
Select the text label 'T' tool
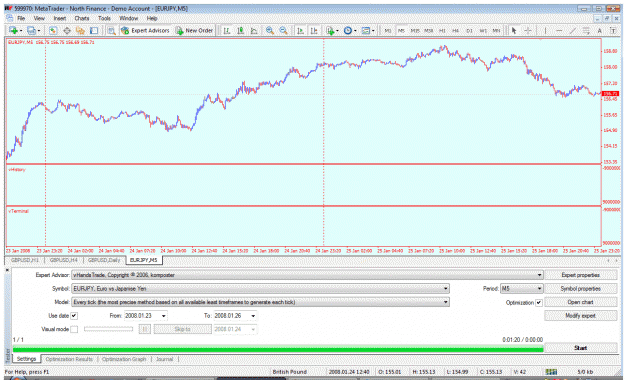point(613,31)
